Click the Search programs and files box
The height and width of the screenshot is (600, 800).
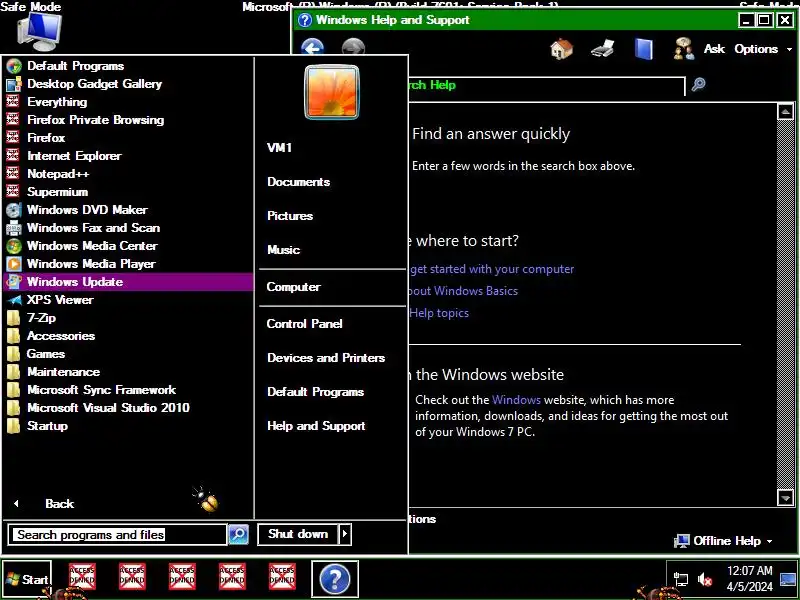coord(117,535)
